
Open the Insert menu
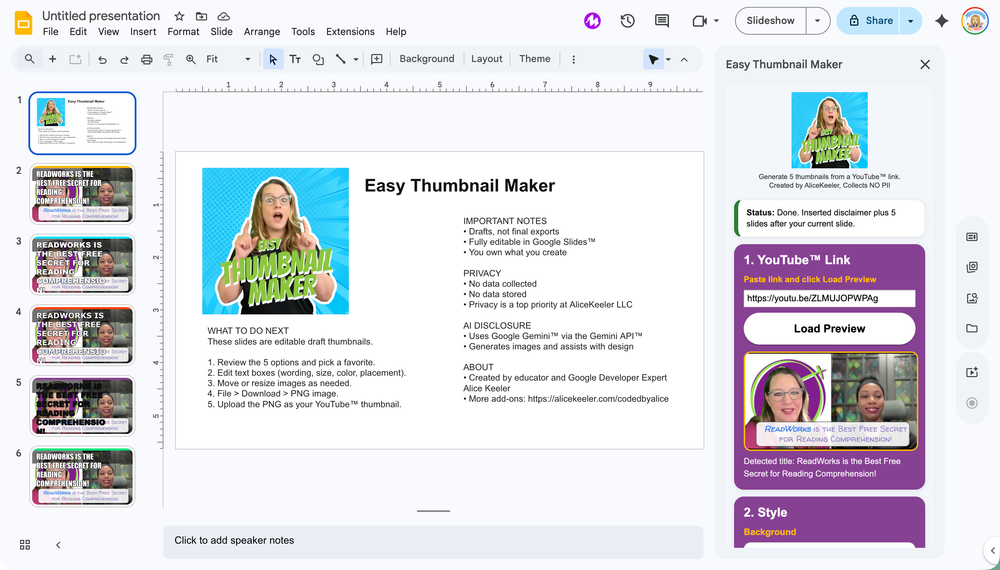[x=143, y=32]
